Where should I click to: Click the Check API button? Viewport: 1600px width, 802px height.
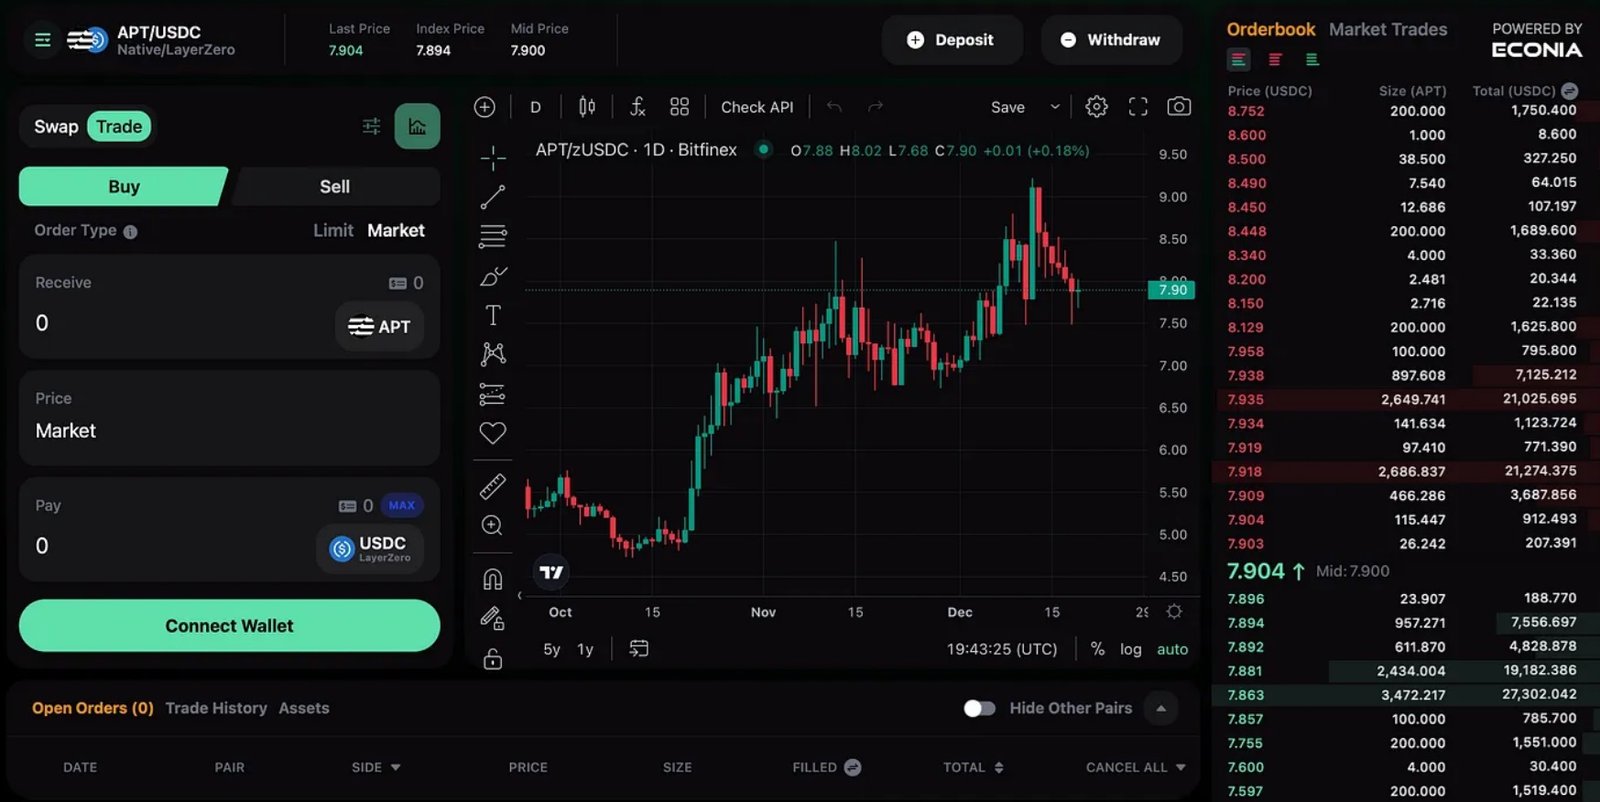coord(757,107)
